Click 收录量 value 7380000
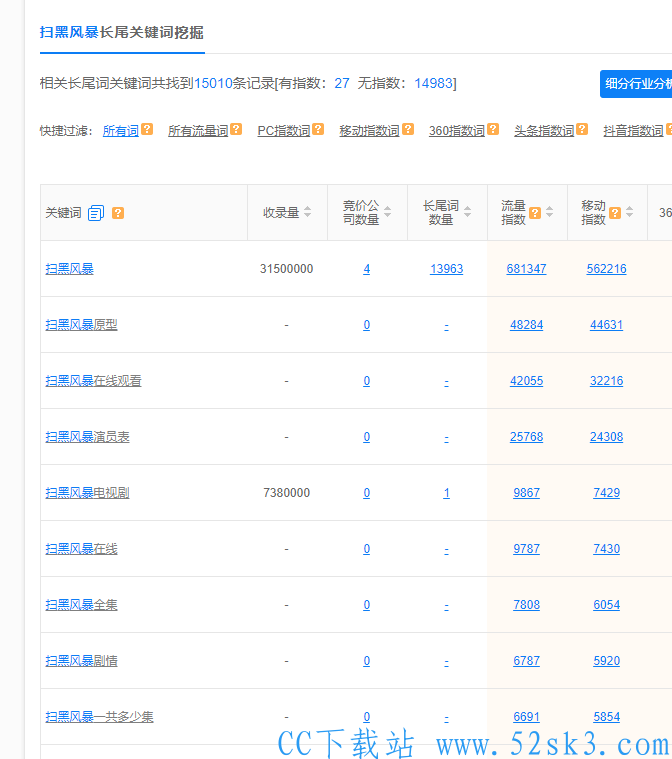672x759 pixels. click(287, 493)
